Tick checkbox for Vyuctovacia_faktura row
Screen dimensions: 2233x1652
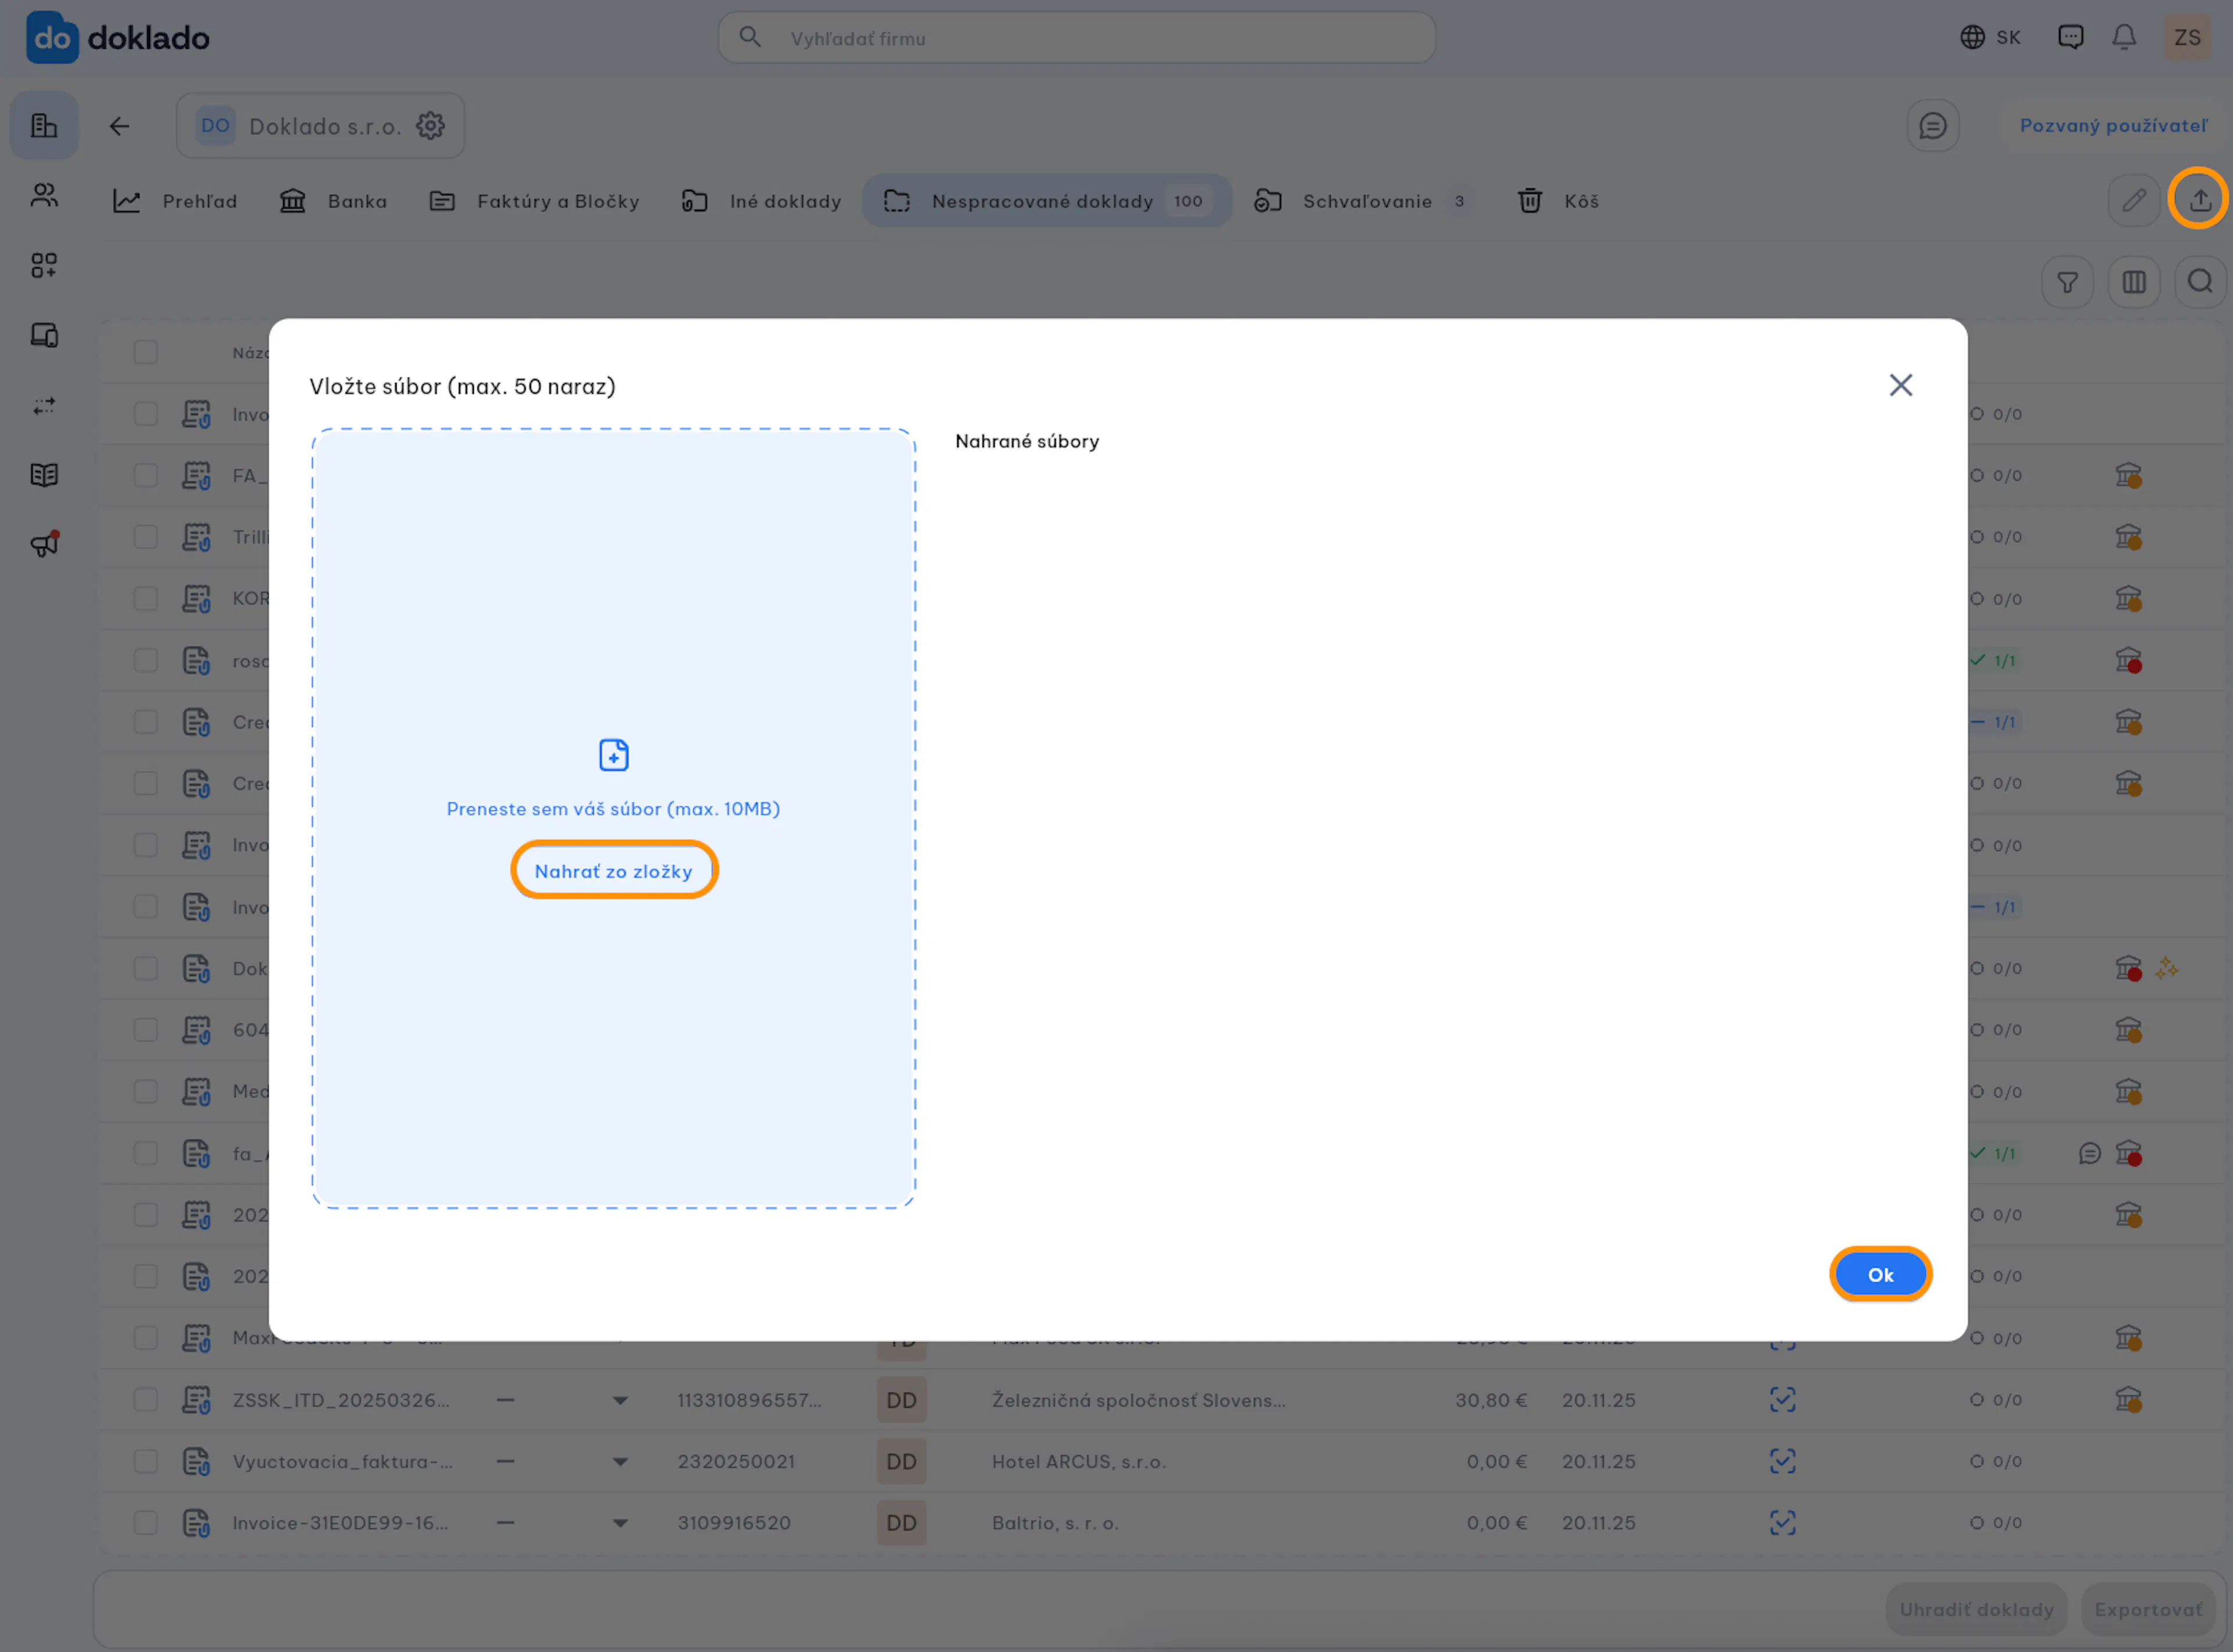tap(146, 1462)
